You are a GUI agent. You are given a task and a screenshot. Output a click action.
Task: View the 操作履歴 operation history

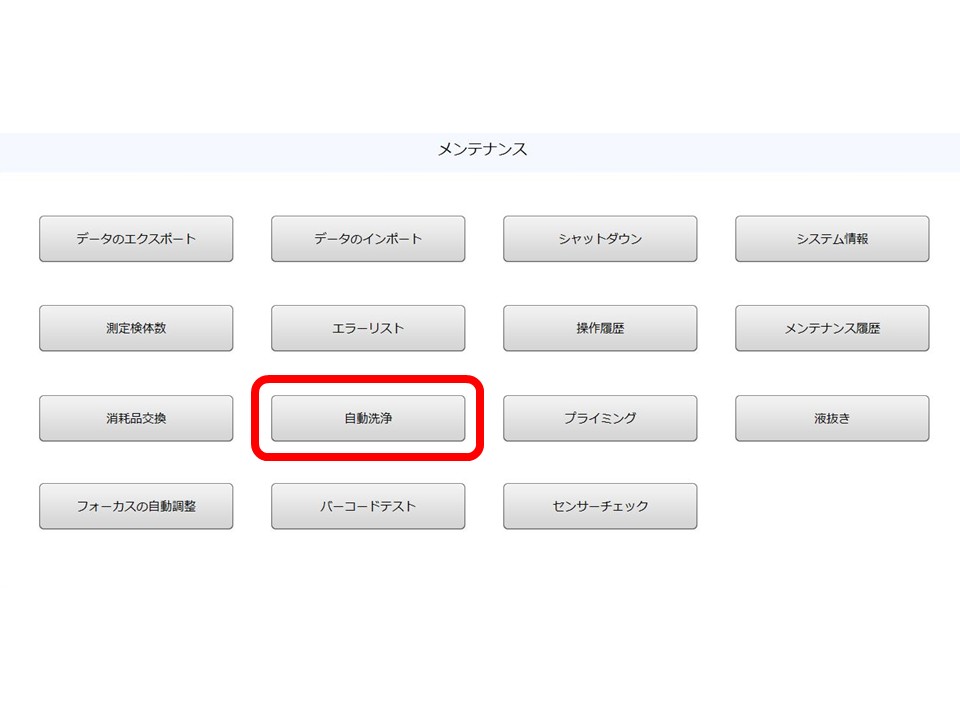tap(600, 327)
